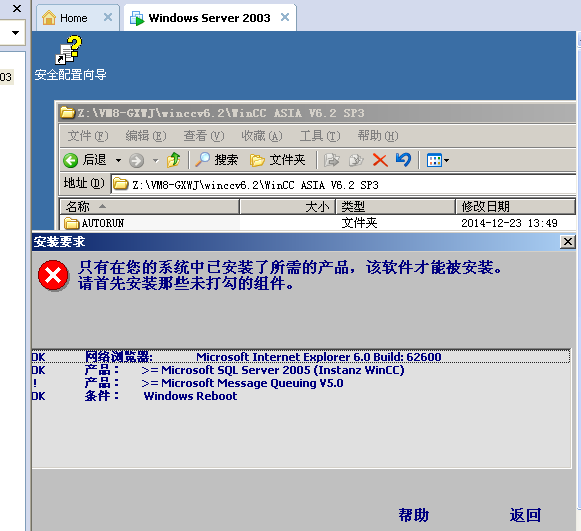Click the AUTORUN modified date 2014-12-23 13:49
Viewport: 581px width, 531px height.
(509, 223)
